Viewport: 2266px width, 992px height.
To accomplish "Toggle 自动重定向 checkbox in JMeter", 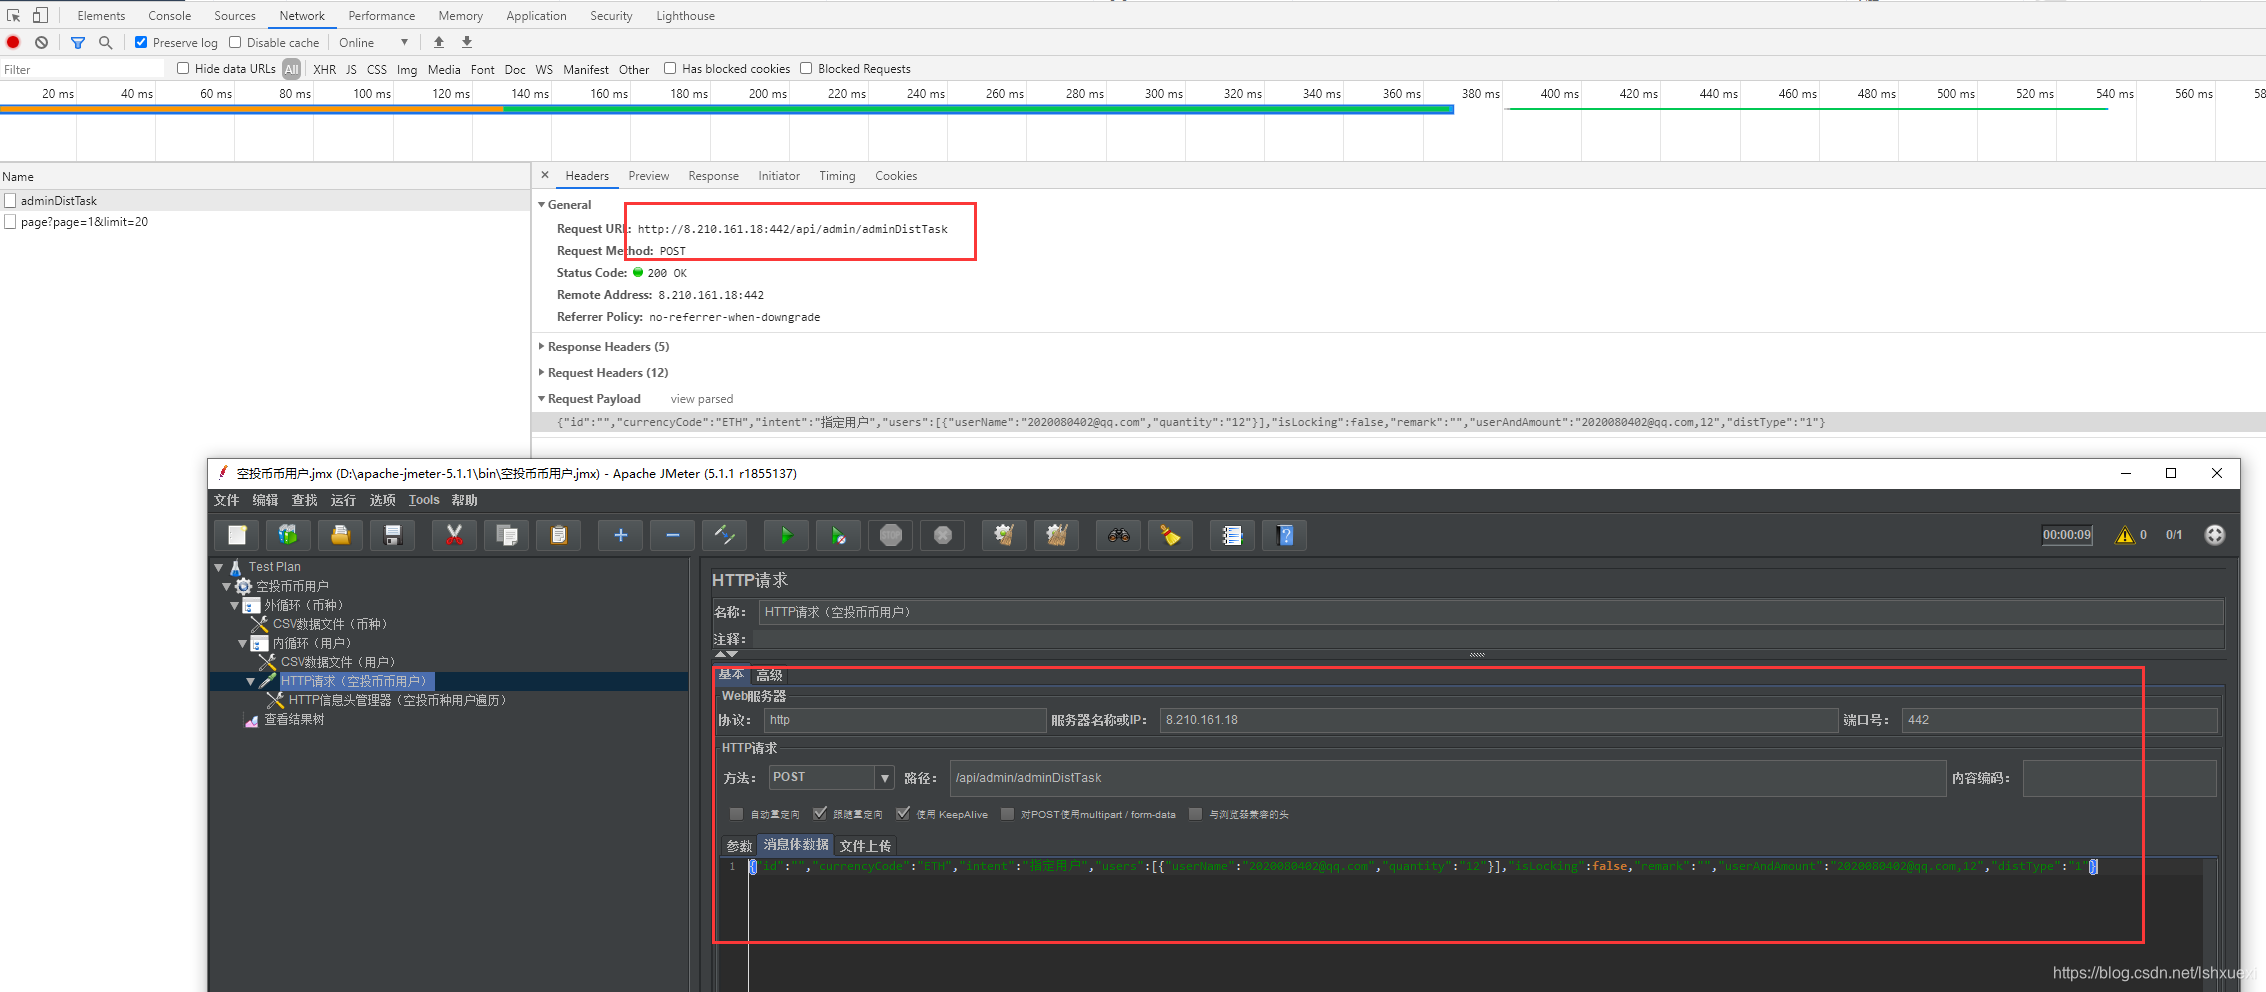I will pos(737,814).
